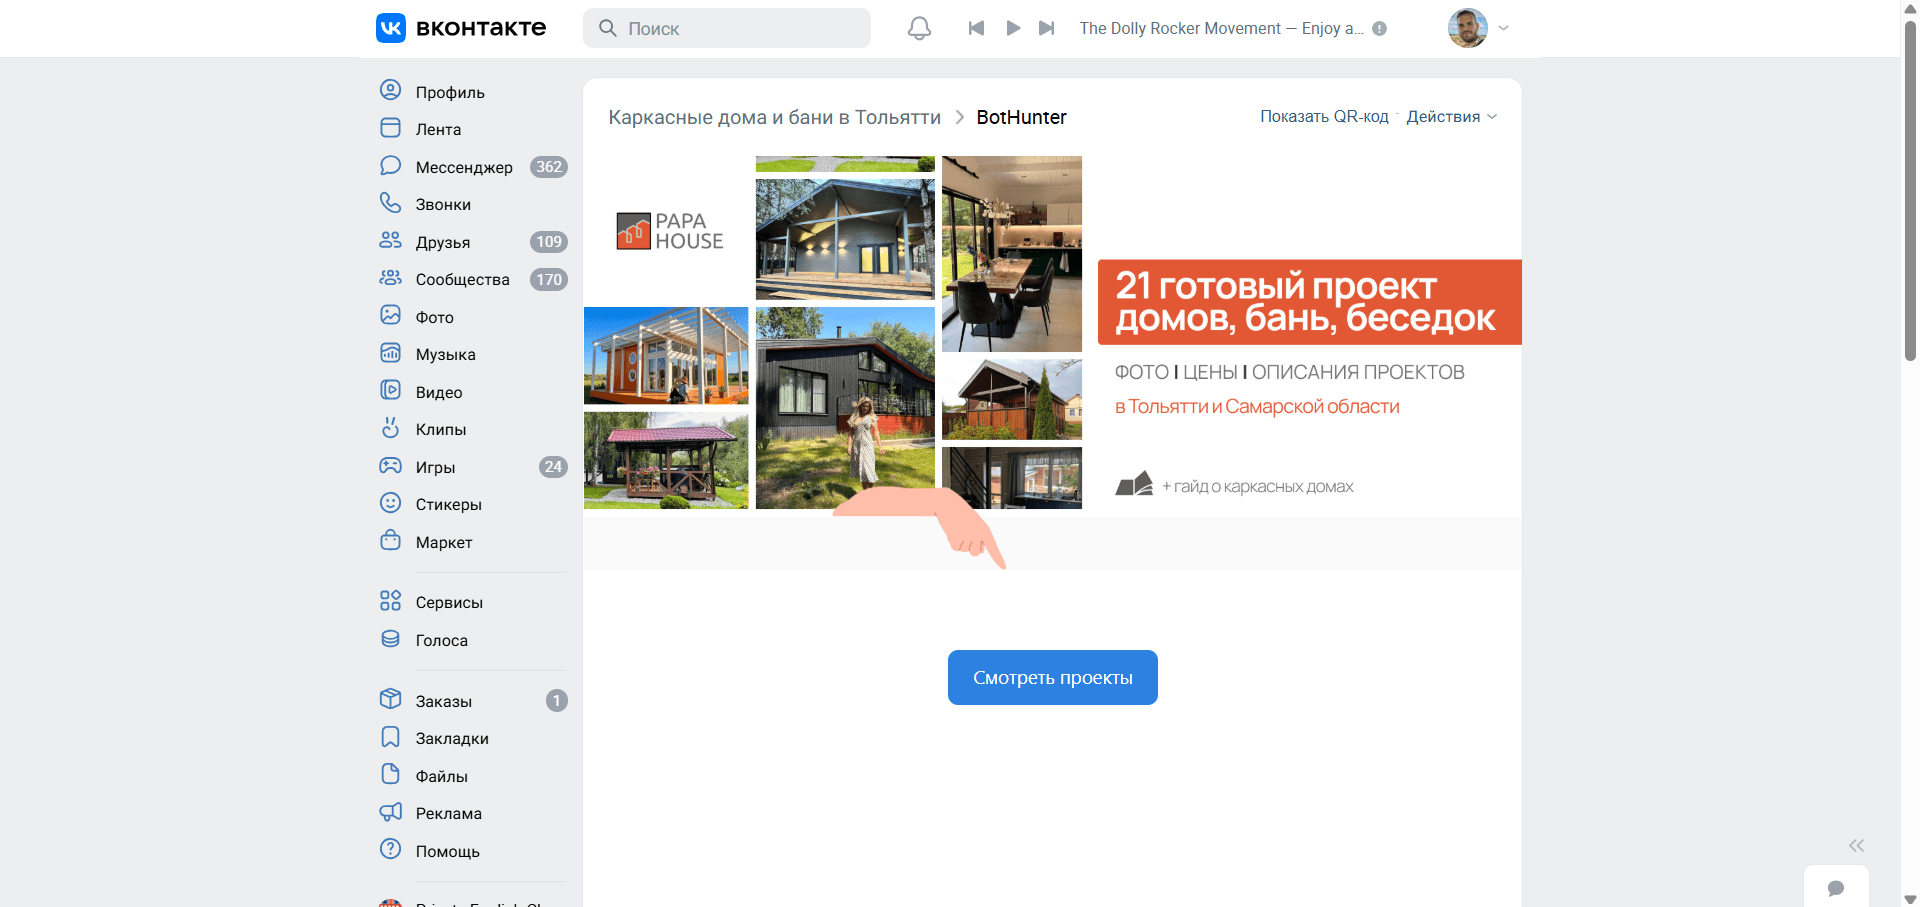Screen dimensions: 1920x907
Task: Open notifications bell
Action: (x=919, y=28)
